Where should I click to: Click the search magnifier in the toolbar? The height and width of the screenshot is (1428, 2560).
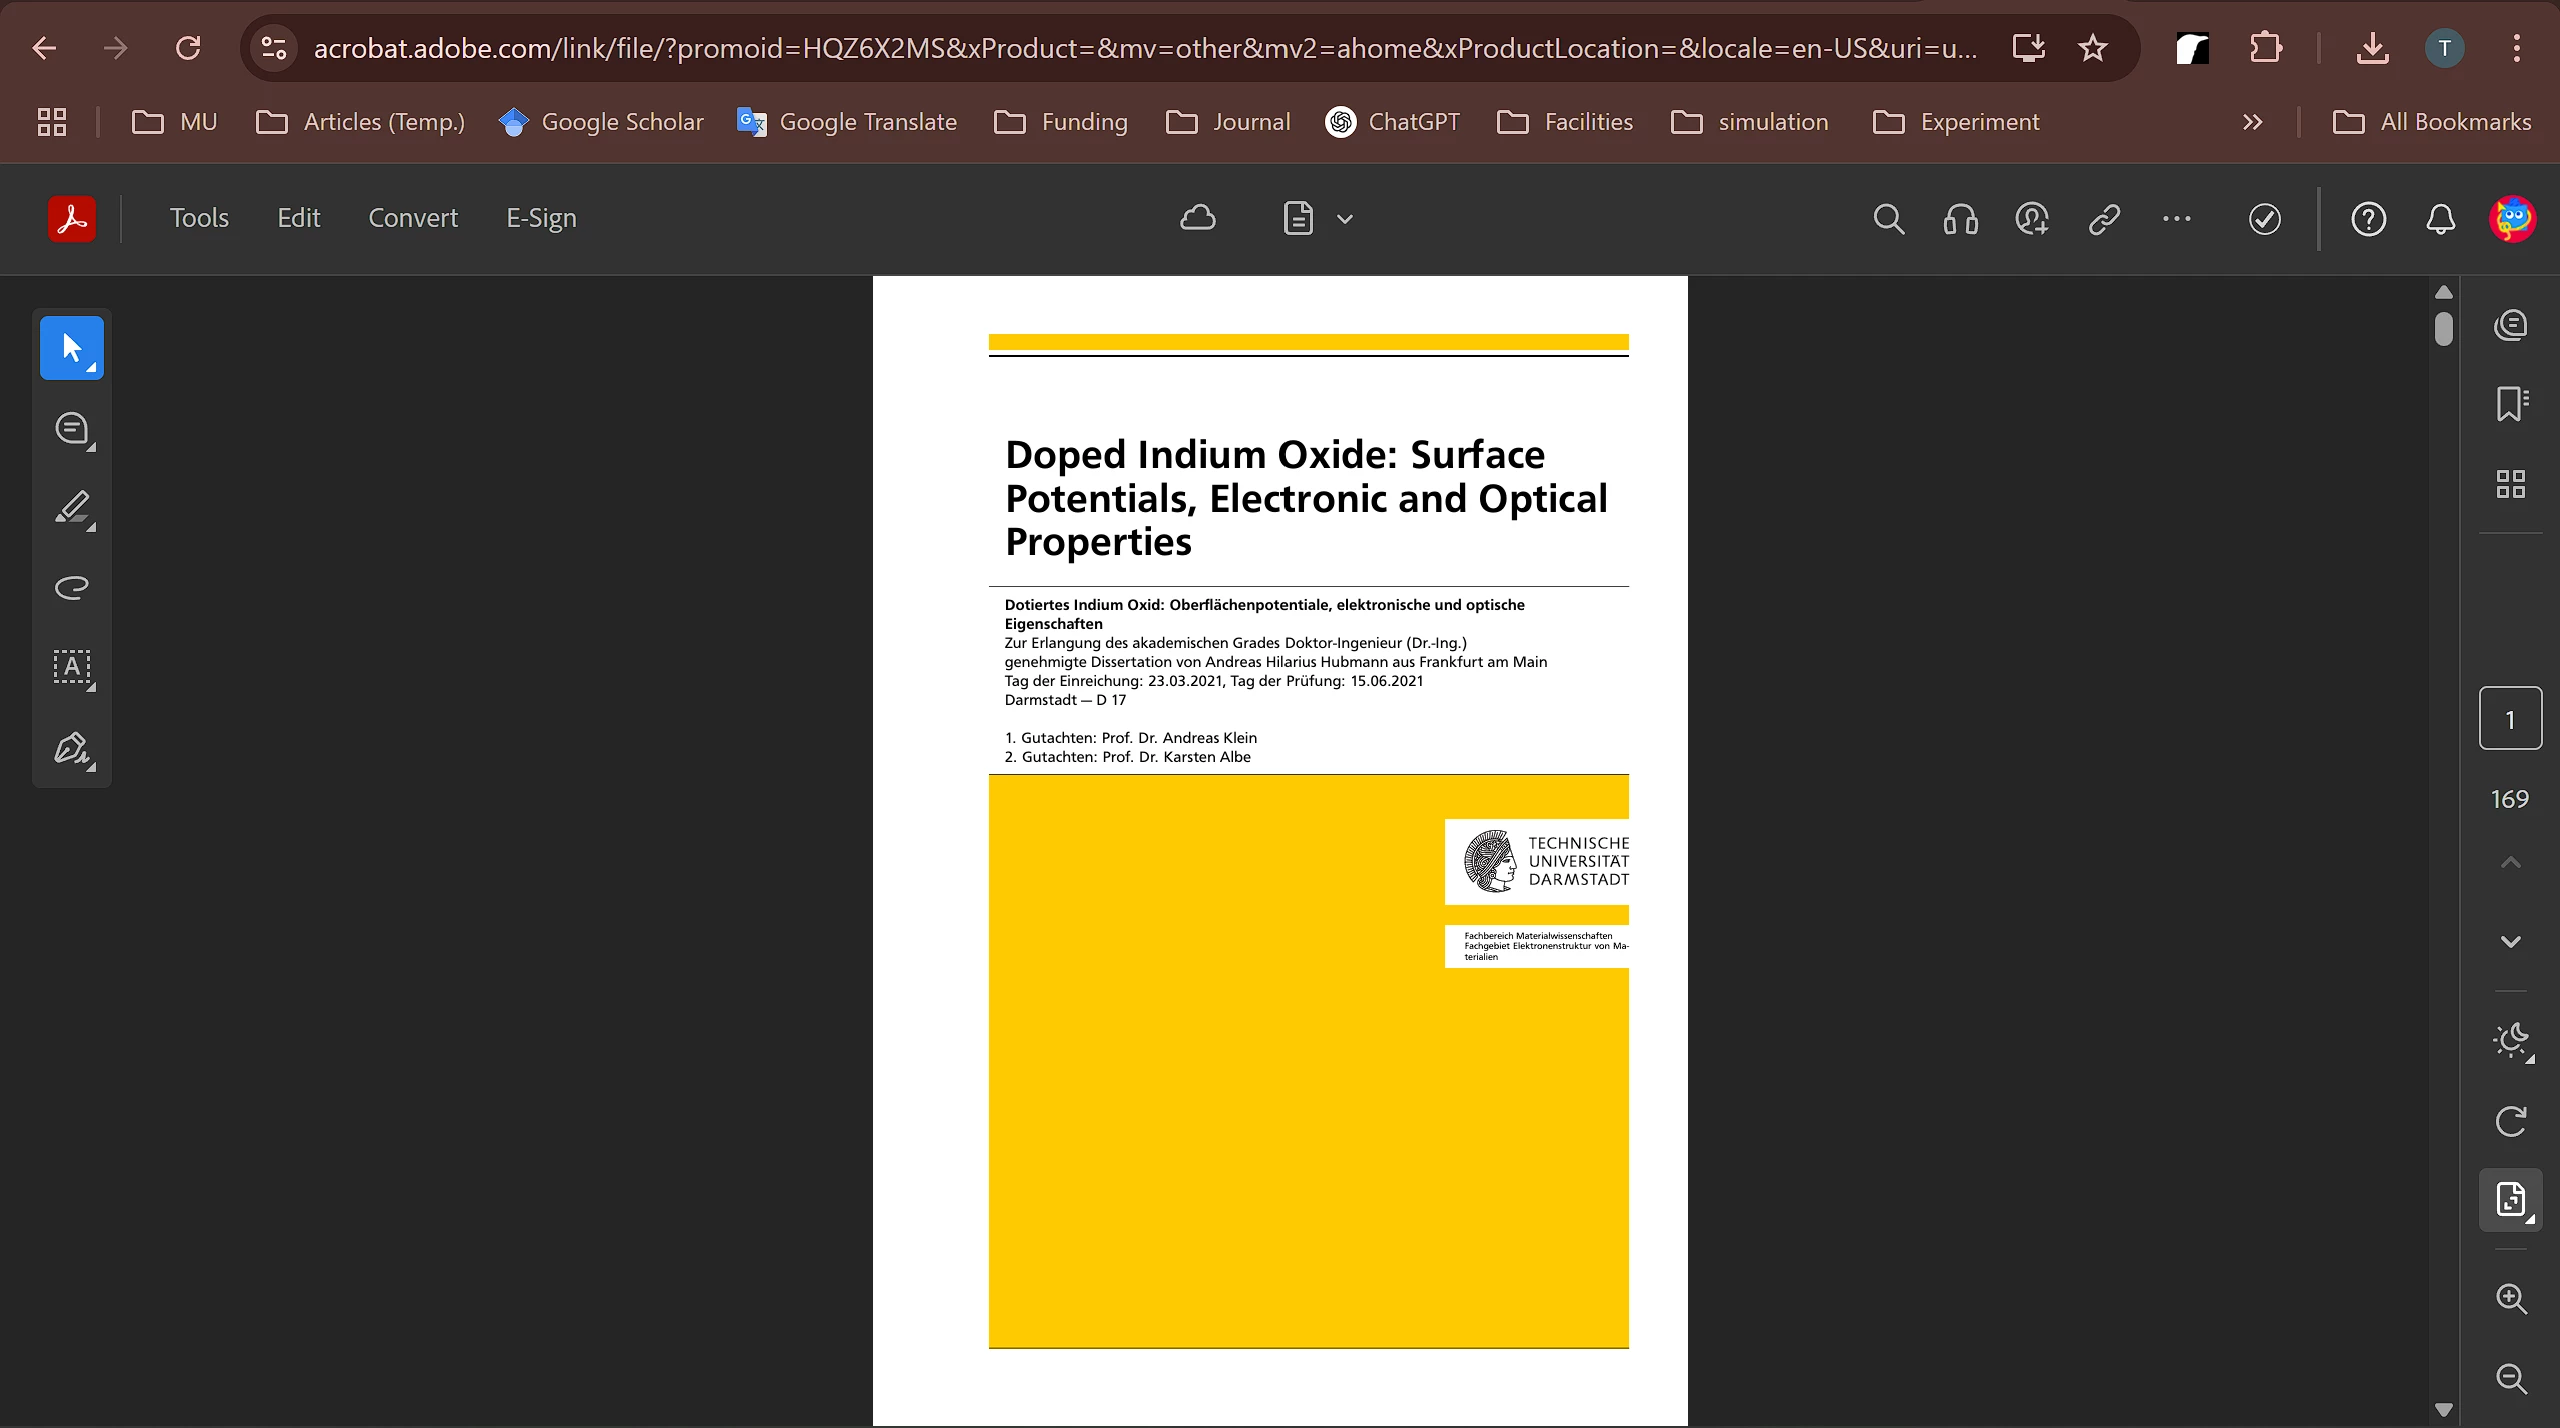click(x=1888, y=219)
